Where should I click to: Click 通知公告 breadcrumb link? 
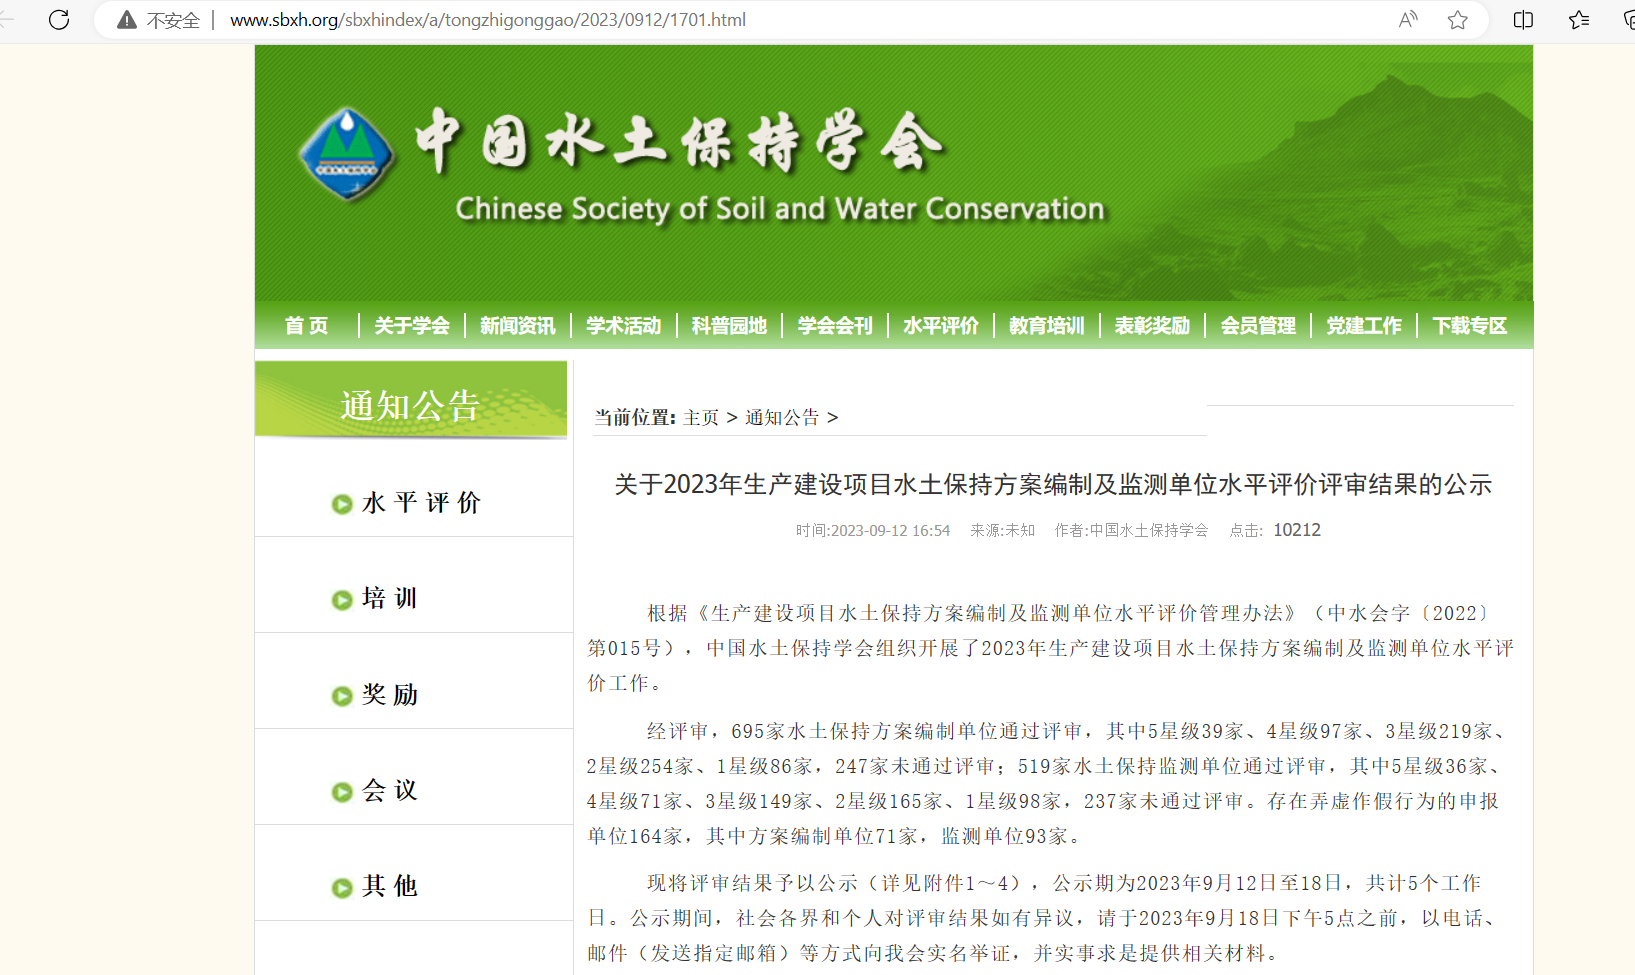coord(782,418)
